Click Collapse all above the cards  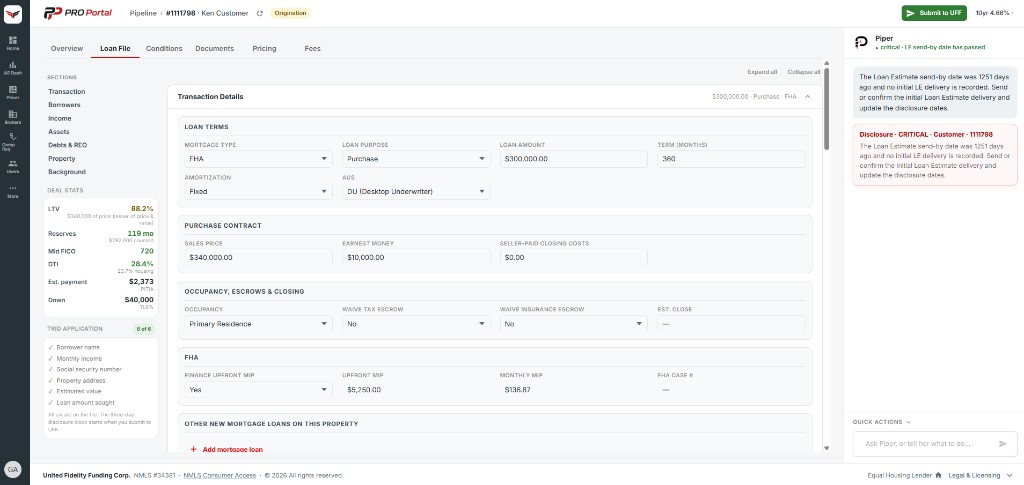point(804,72)
